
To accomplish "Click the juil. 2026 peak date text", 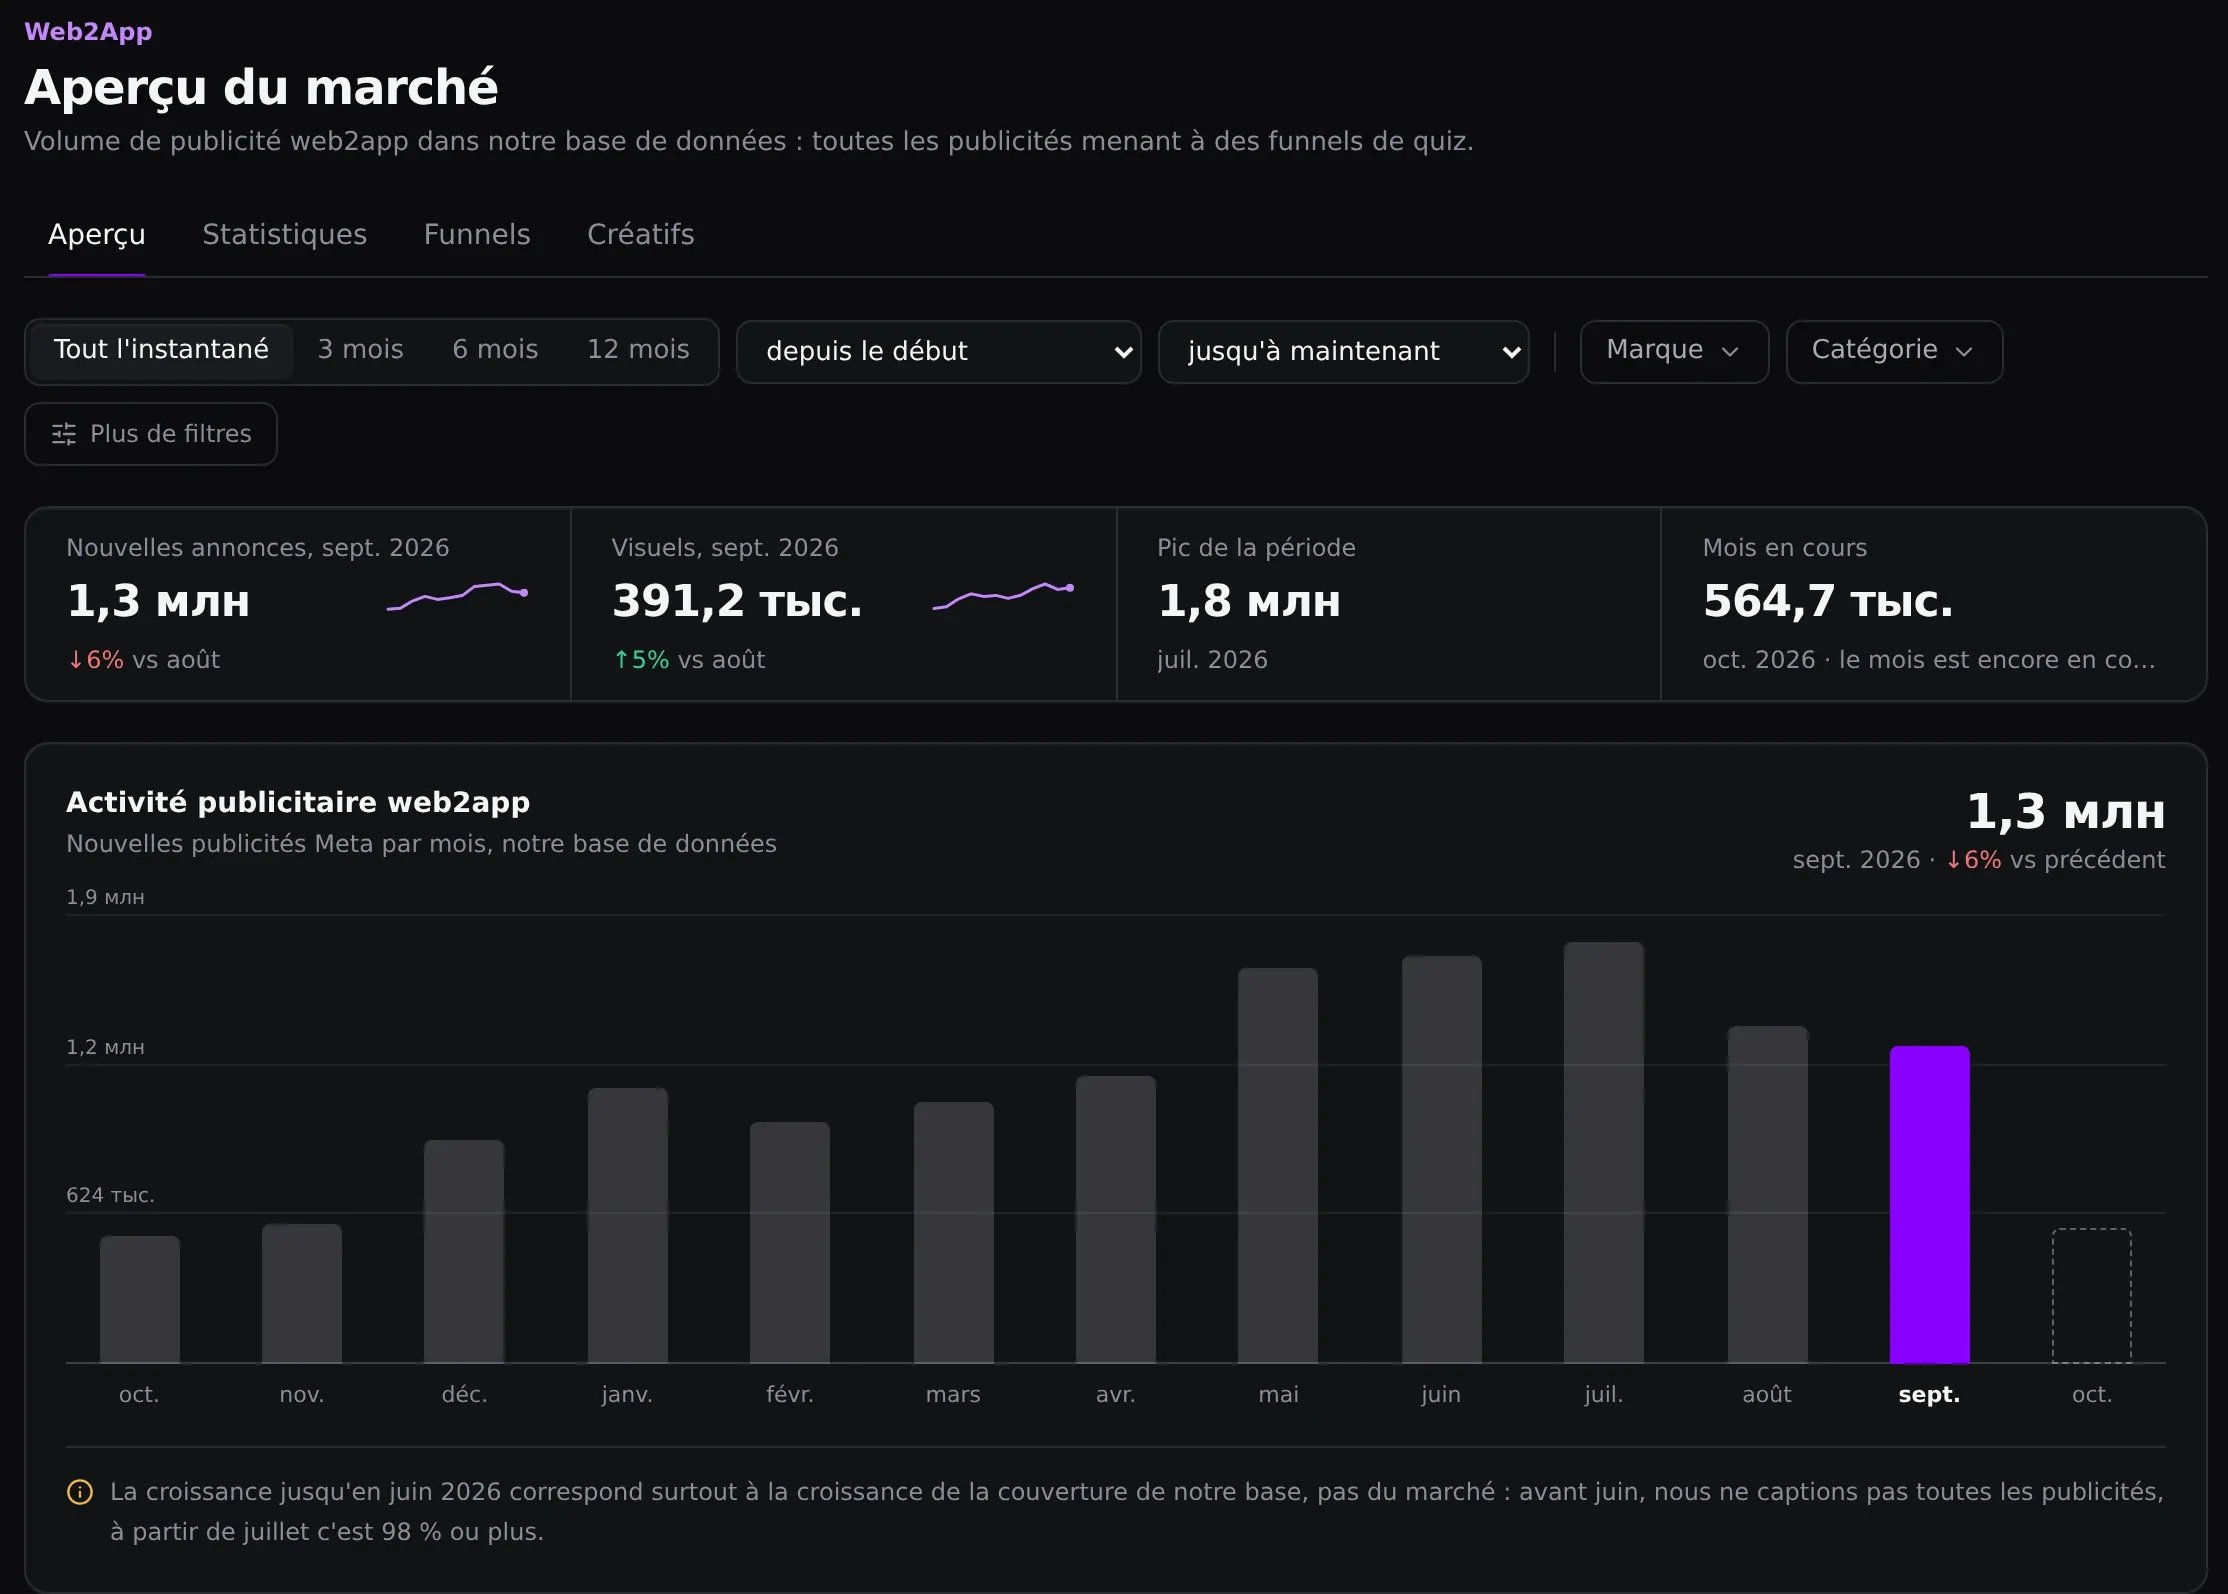I will [x=1212, y=660].
